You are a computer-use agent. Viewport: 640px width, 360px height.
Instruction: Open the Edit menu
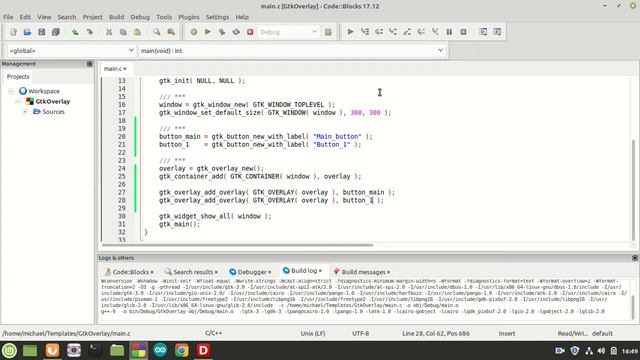25,17
